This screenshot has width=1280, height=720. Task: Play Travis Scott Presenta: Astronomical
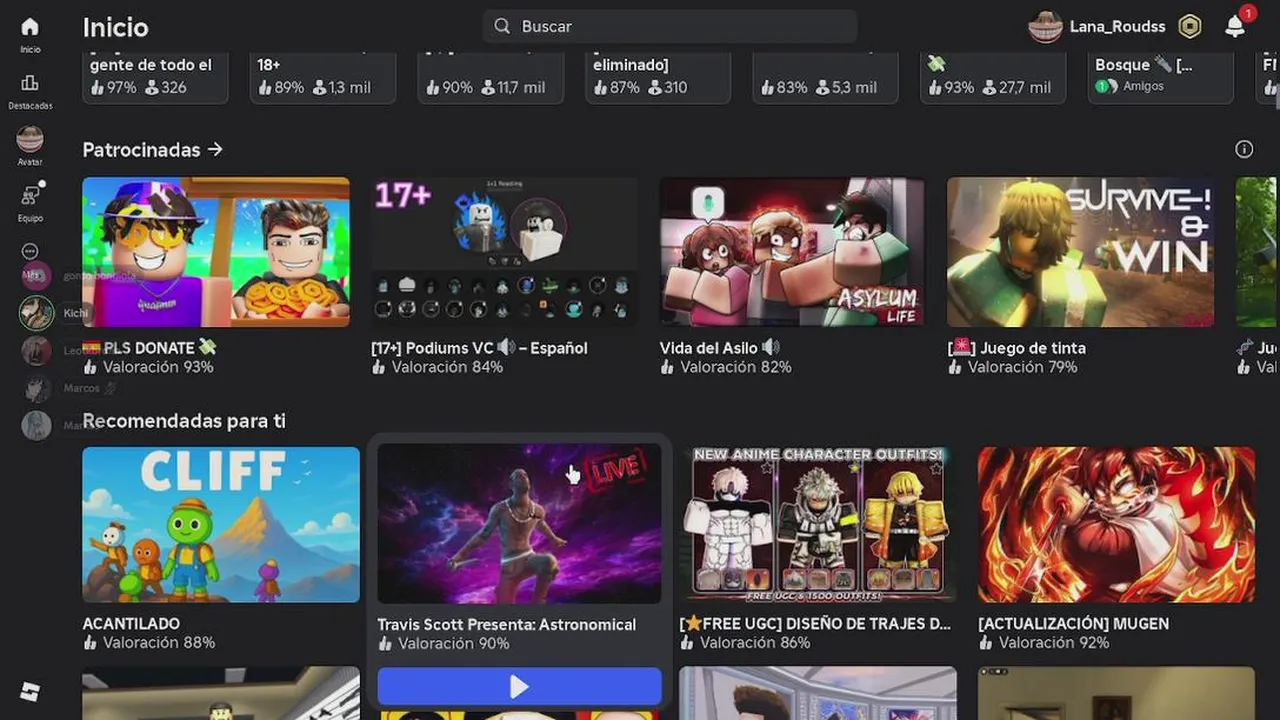point(519,686)
